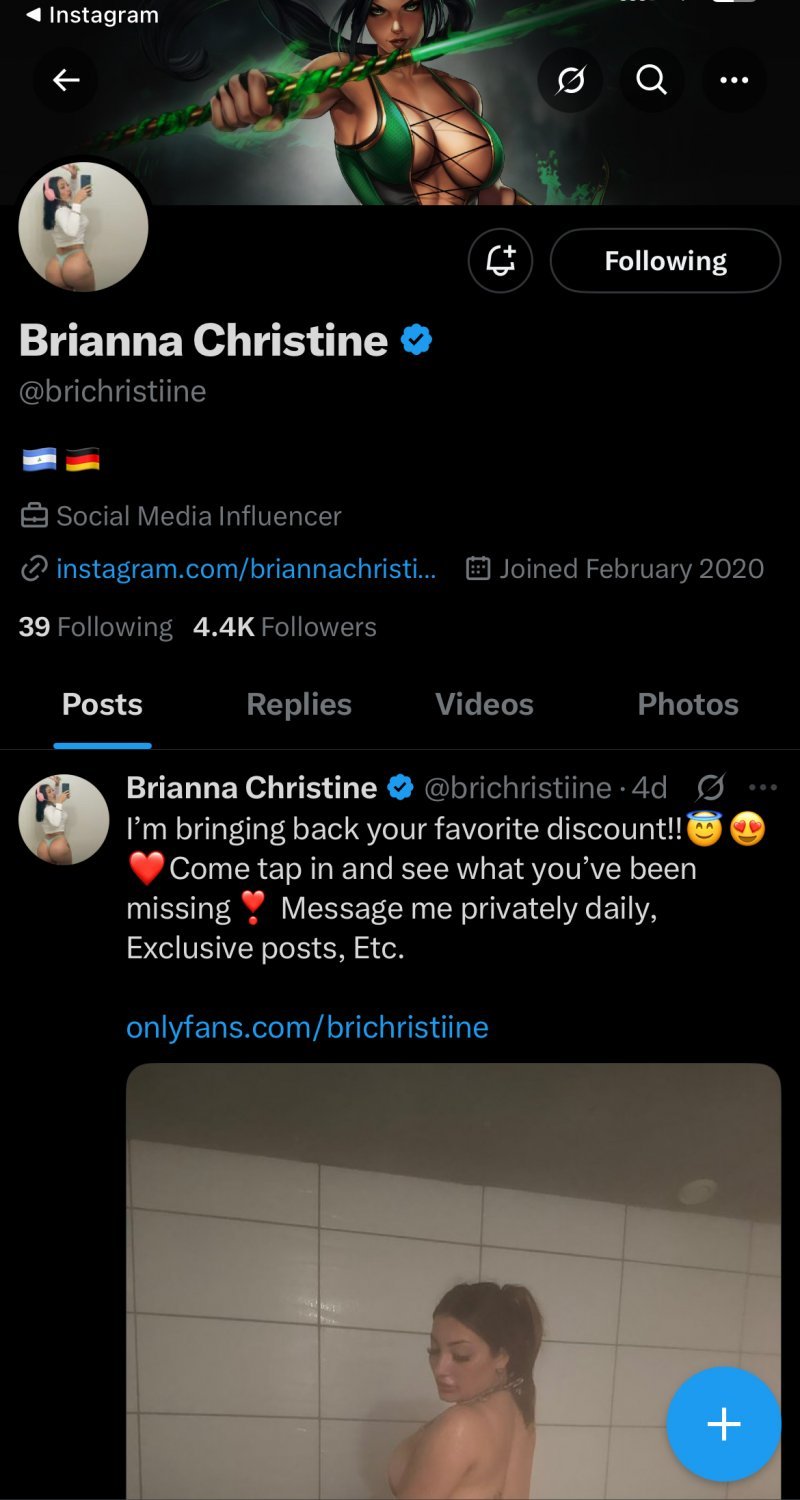Screen dimensions: 800x1500
Task: Tap the search magnifier icon
Action: pos(651,80)
